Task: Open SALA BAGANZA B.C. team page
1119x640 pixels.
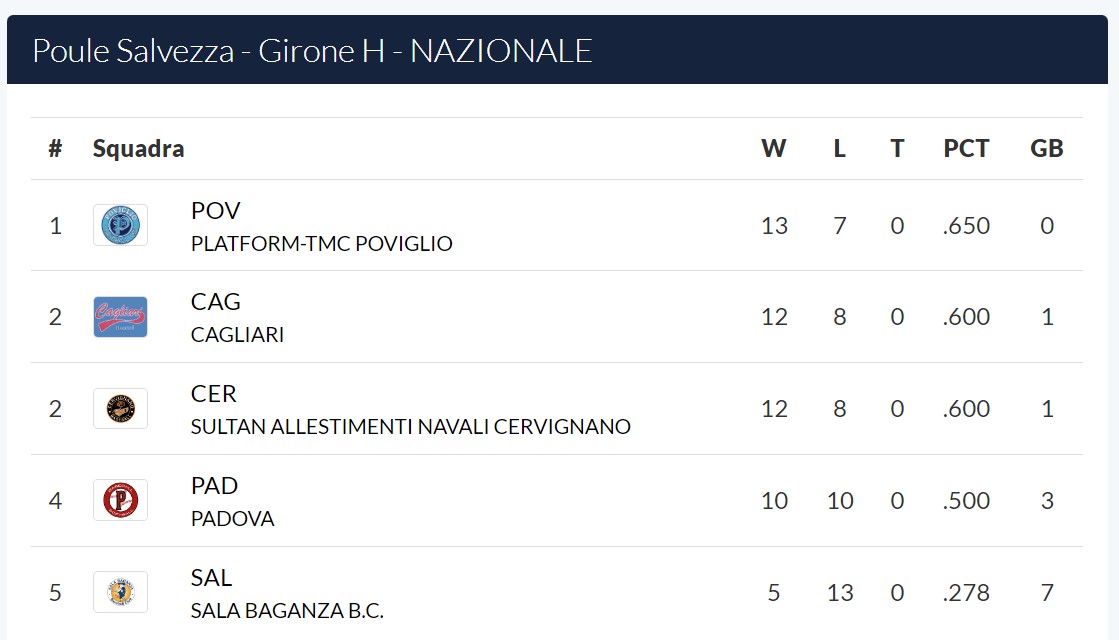Action: (287, 611)
